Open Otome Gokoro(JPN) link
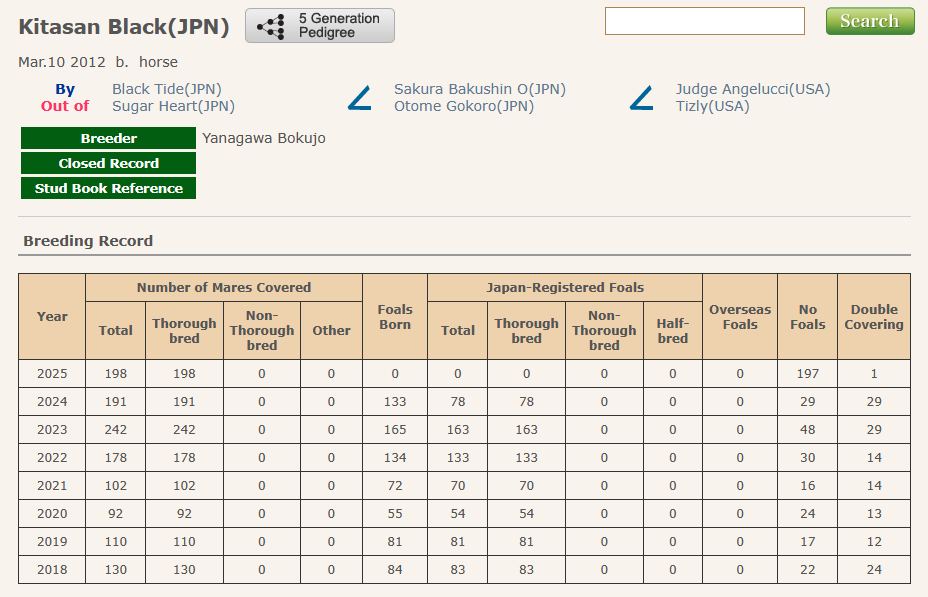Viewport: 928px width, 597px height. coord(464,106)
